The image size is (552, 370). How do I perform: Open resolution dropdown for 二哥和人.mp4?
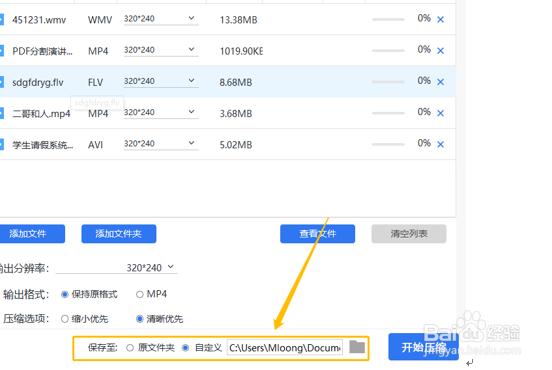click(161, 112)
